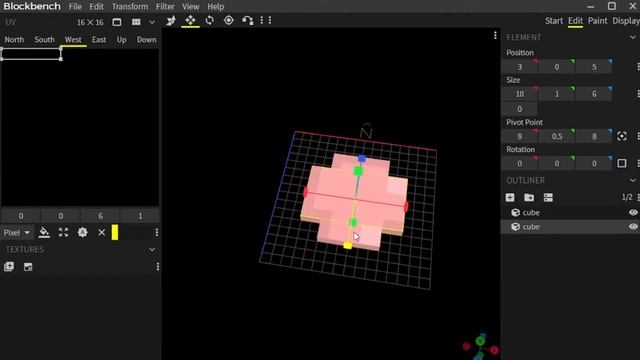The image size is (640, 360).
Task: Click the inflate field below Size
Action: [520, 109]
